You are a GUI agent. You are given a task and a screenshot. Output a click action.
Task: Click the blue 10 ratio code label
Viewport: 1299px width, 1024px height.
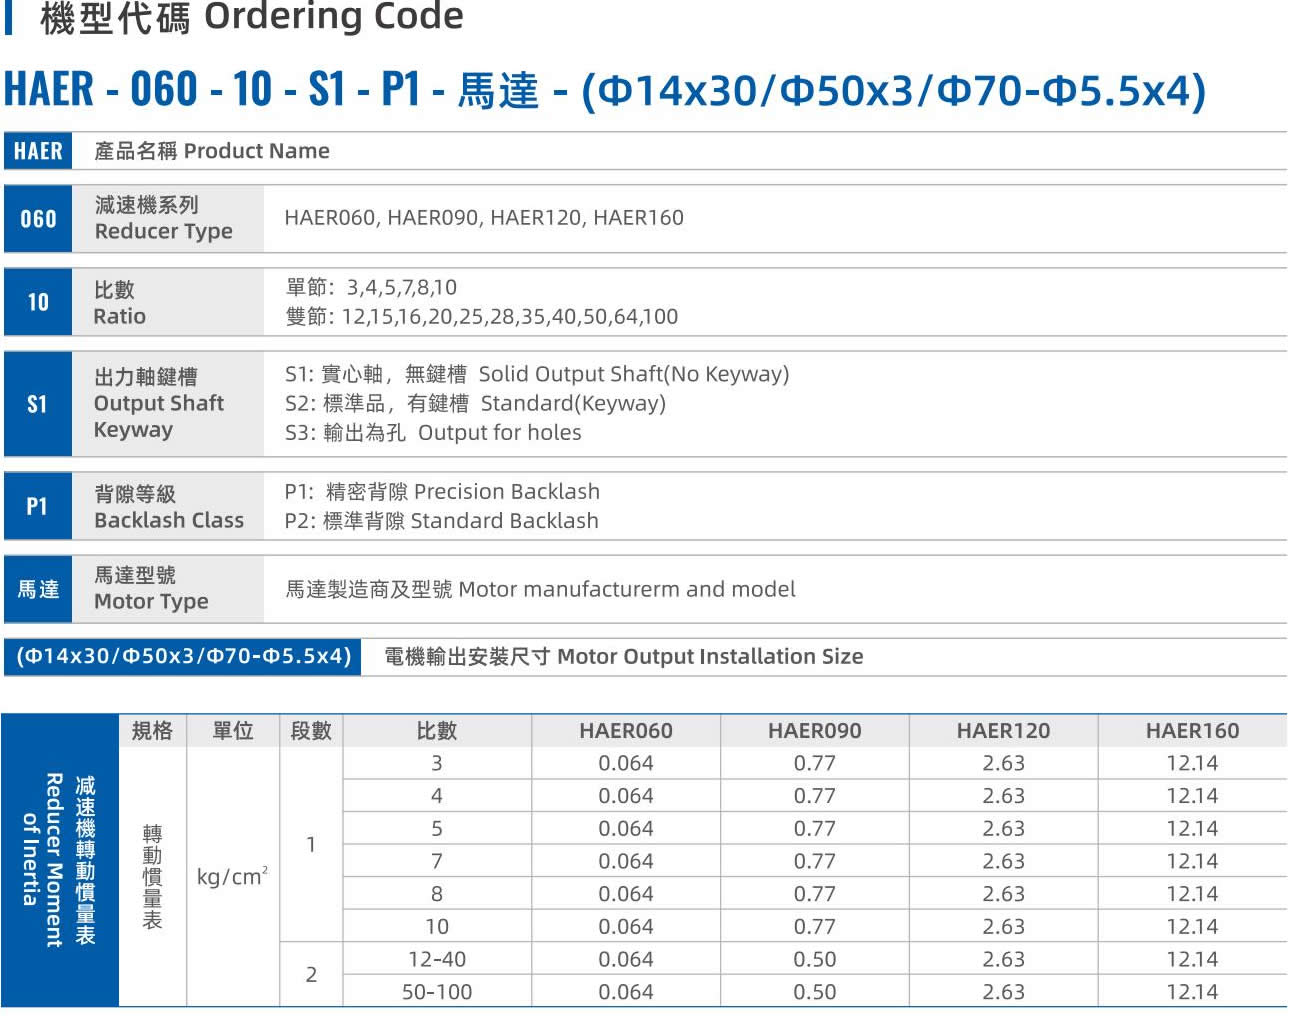(x=38, y=302)
